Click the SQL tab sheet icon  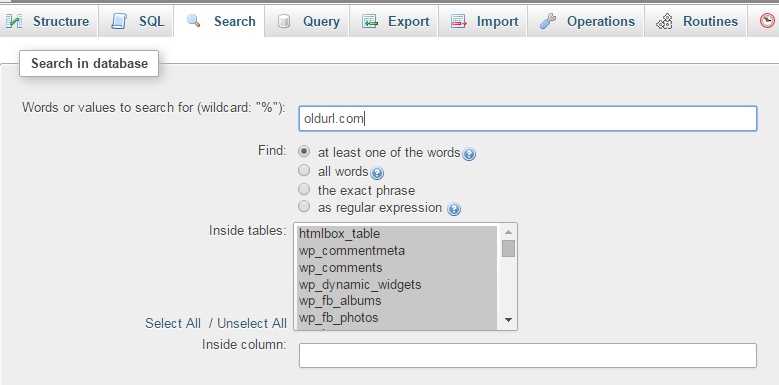tap(119, 21)
